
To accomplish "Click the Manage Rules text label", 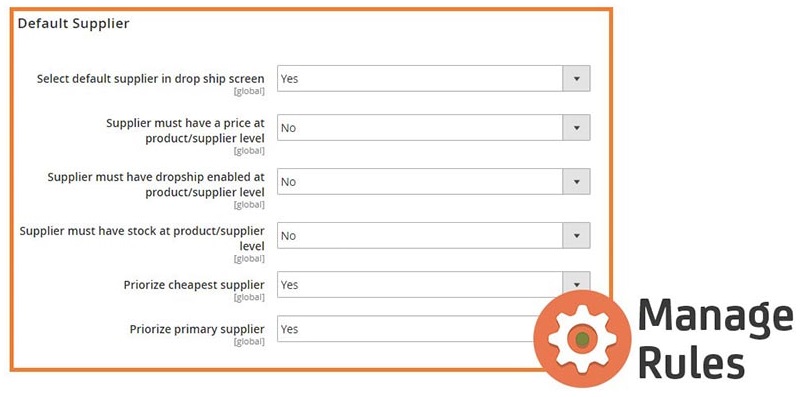I will 715,339.
